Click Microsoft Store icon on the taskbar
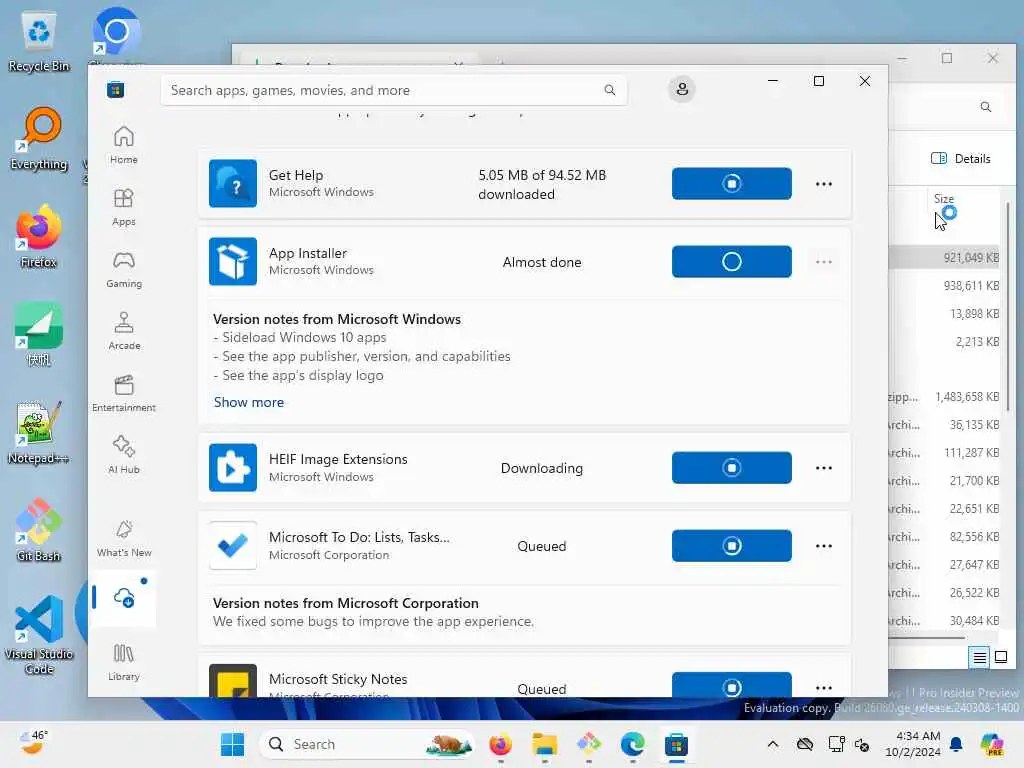The height and width of the screenshot is (768, 1024). (x=676, y=744)
